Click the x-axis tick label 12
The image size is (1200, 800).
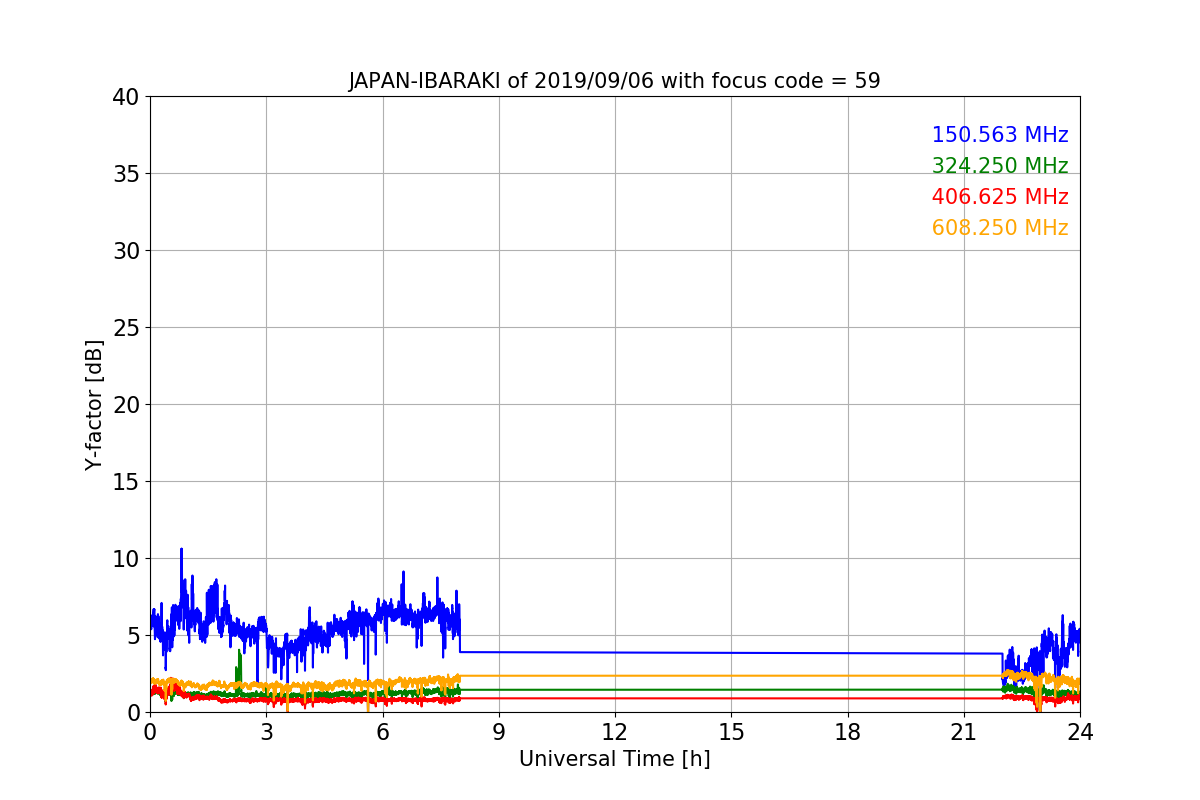[615, 732]
